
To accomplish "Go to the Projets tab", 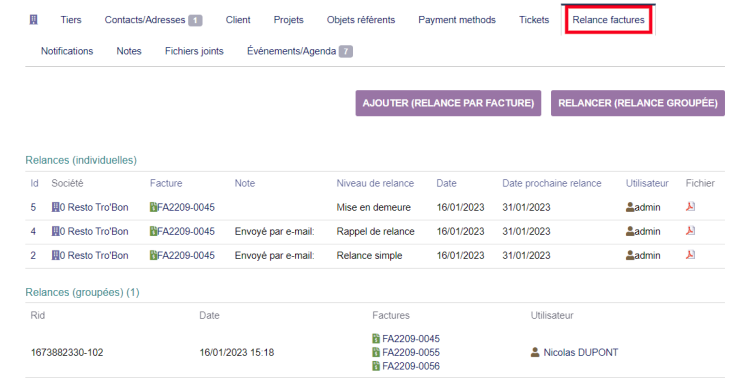I will pos(289,20).
